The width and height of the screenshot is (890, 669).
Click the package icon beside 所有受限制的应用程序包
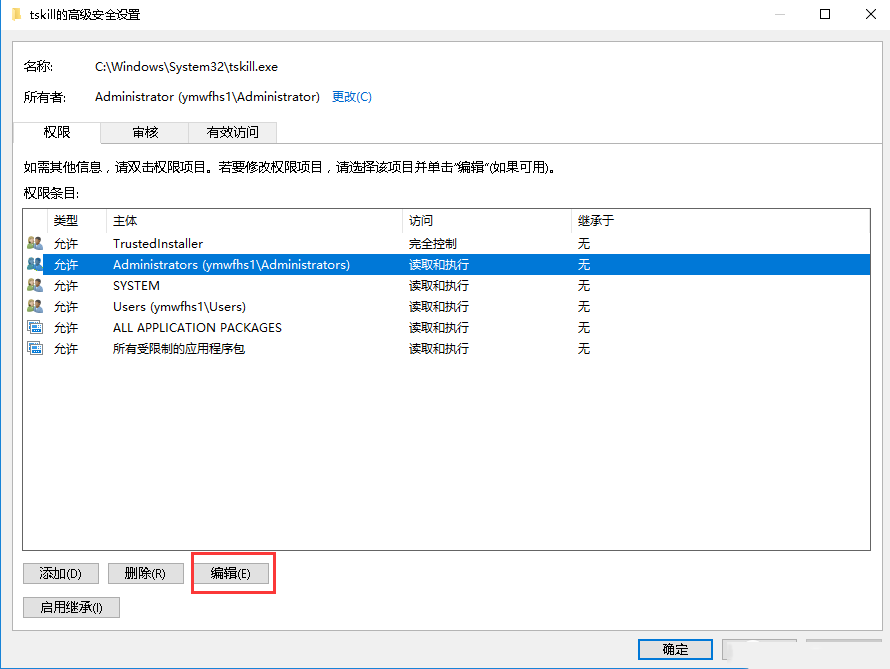35,348
